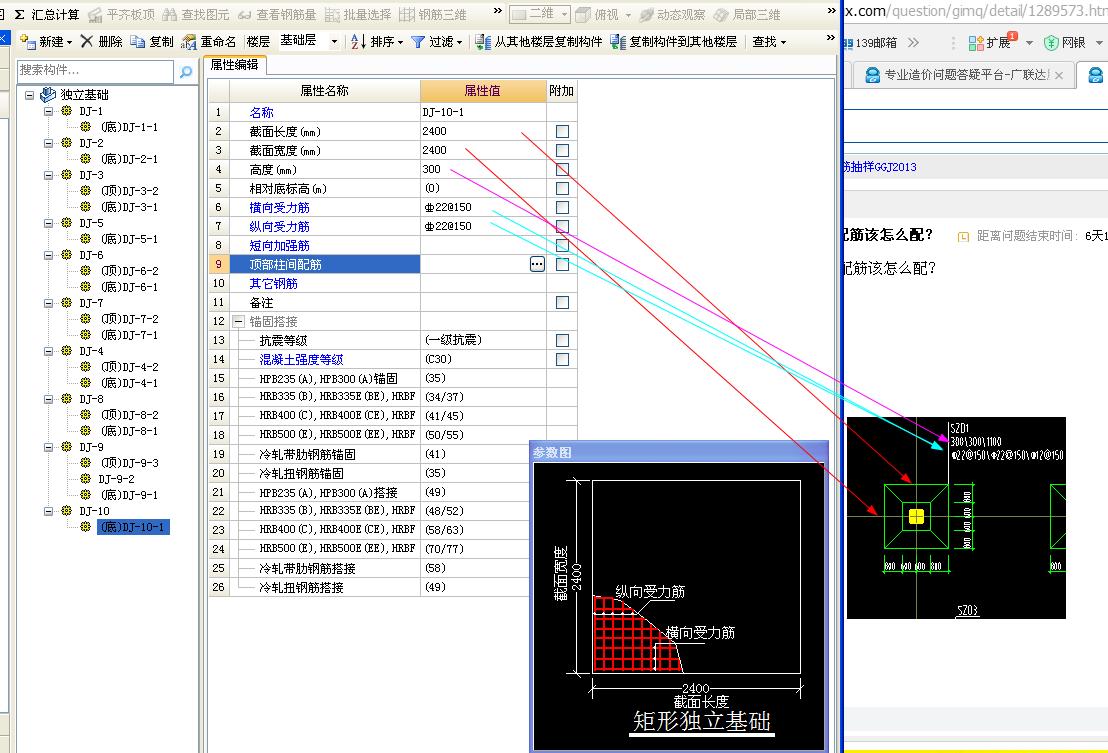Click into the 搜索构件 search field
The image size is (1108, 753).
click(95, 71)
